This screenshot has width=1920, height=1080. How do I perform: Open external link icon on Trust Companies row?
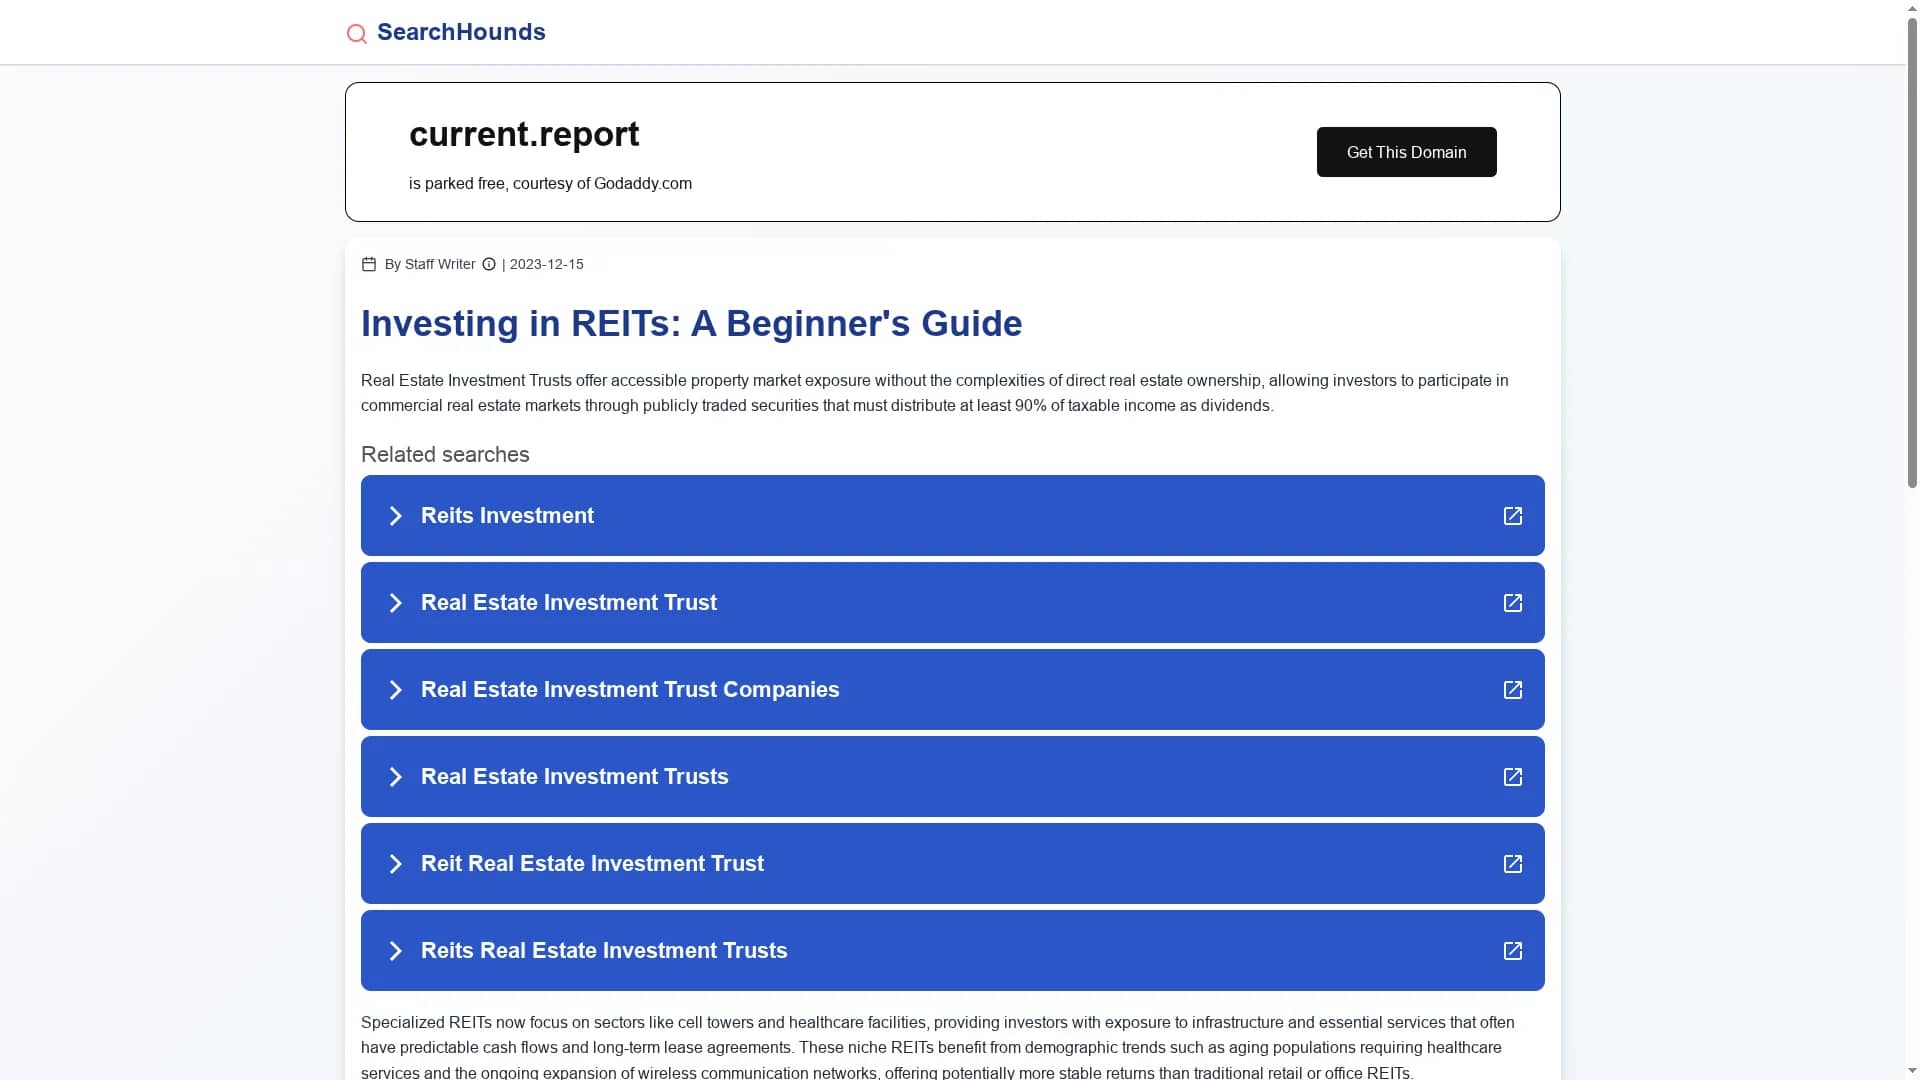point(1513,690)
